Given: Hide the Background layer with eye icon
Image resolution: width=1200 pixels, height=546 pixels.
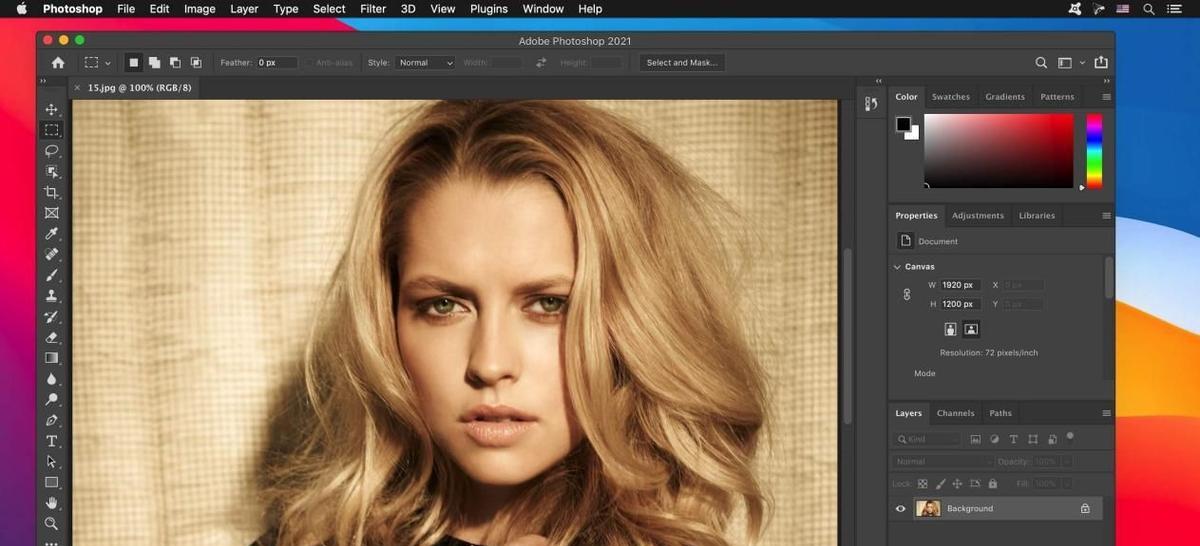Looking at the screenshot, I should pos(900,508).
